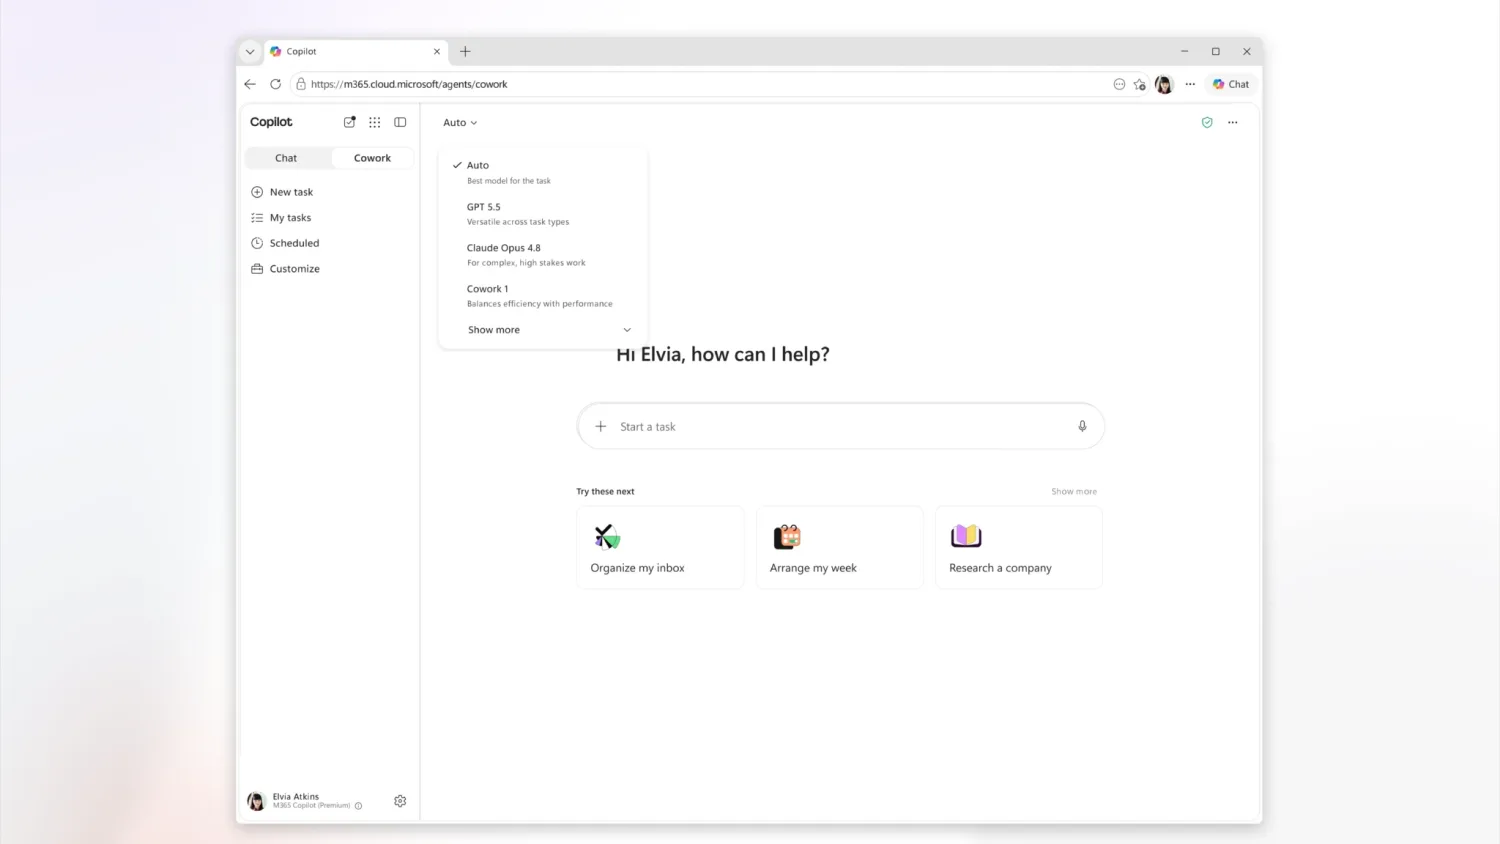Click the Copilot Chat button in browser toolbar

1231,84
